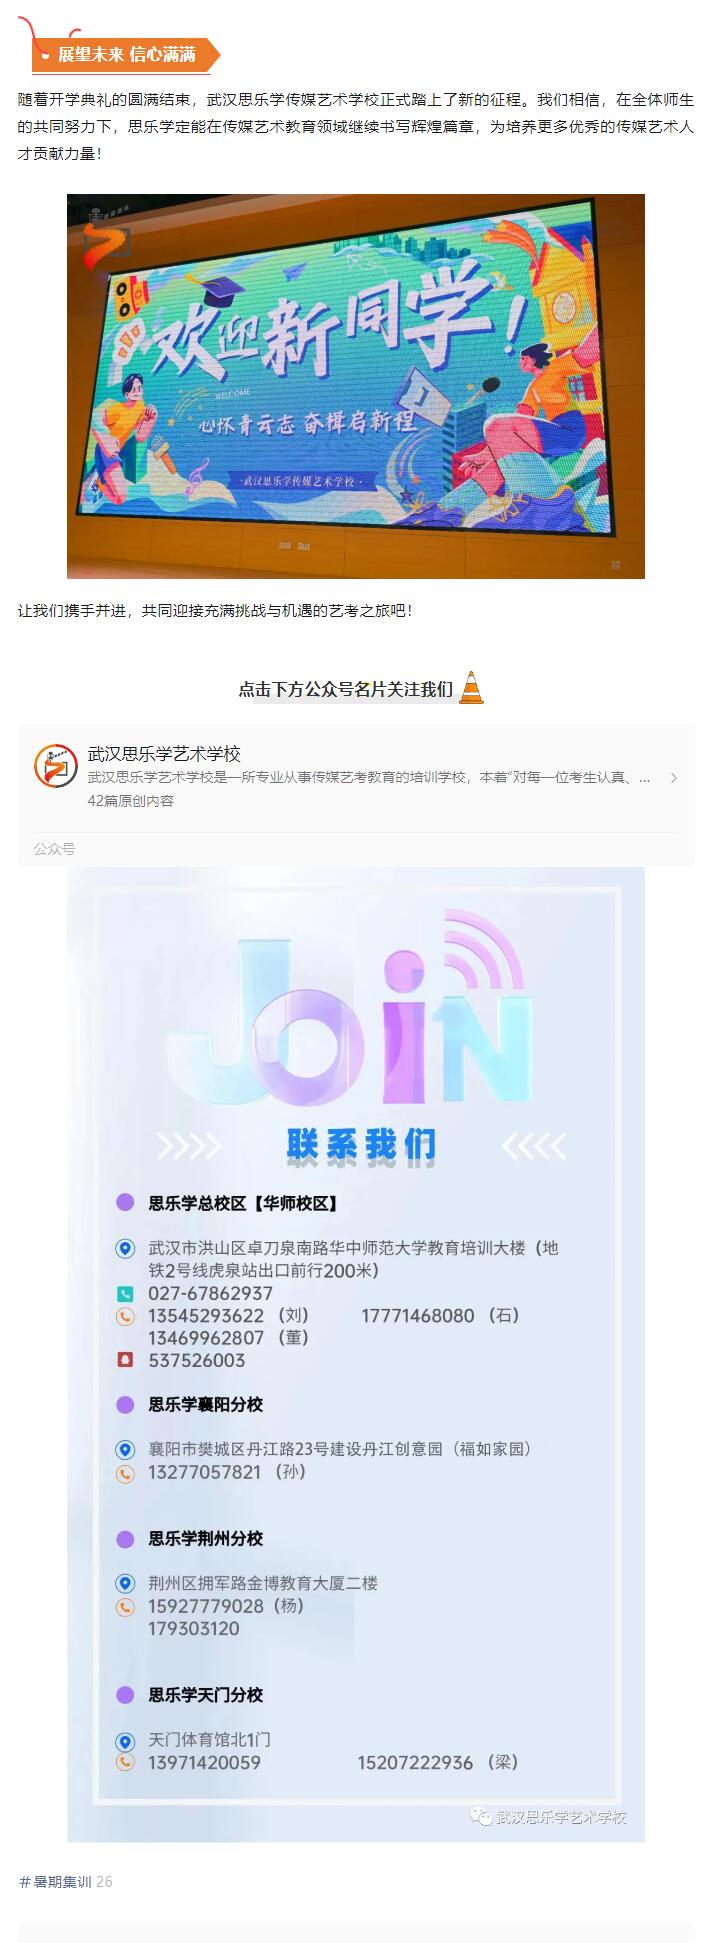This screenshot has width=705, height=1943.
Task: View the 欢迎新同学 welcome screen photo
Action: [x=355, y=386]
